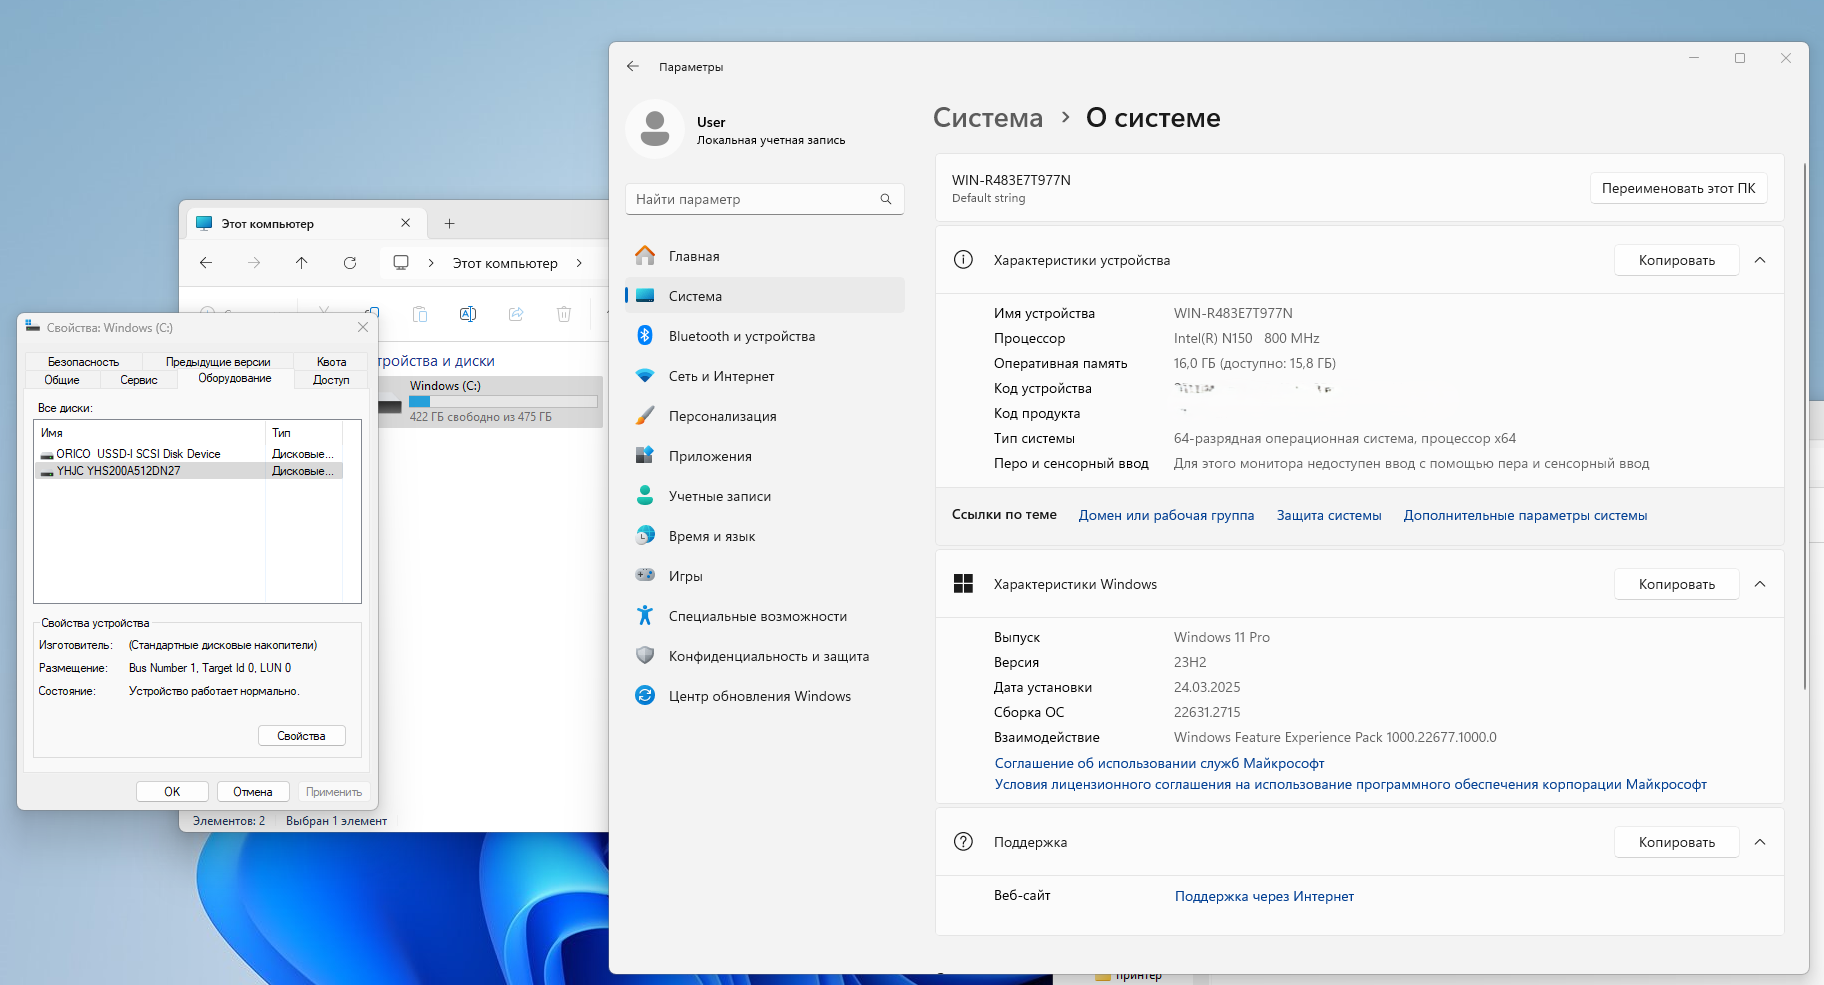Viewport: 1824px width, 985px height.
Task: Open Домен или рабочая группа link
Action: click(x=1166, y=516)
